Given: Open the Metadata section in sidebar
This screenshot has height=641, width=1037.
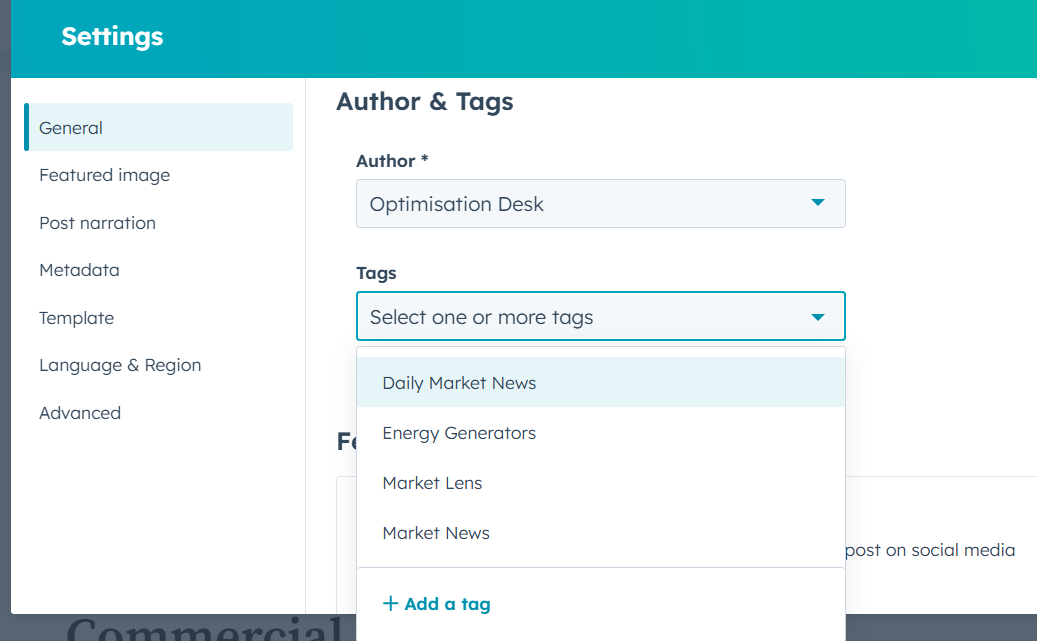Looking at the screenshot, I should point(79,270).
